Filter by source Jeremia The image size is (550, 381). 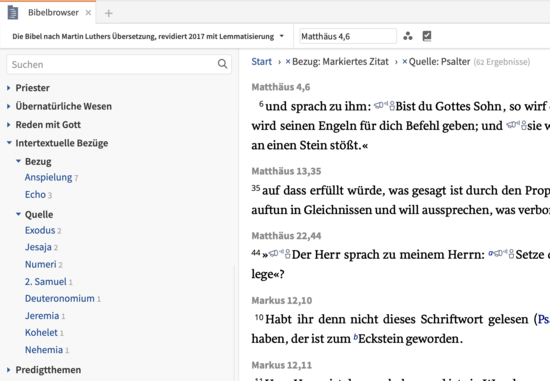point(42,316)
